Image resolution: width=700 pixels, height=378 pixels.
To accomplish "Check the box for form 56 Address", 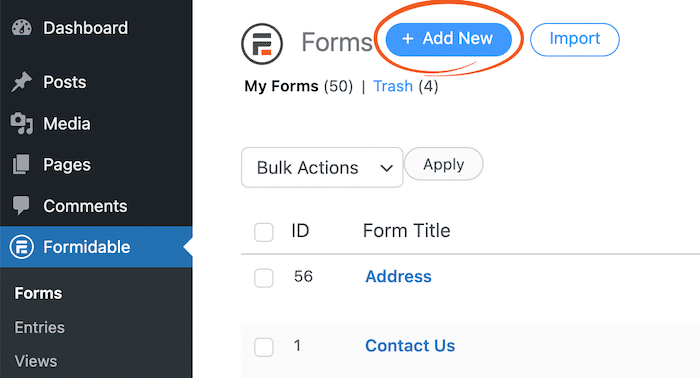I will coord(263,278).
